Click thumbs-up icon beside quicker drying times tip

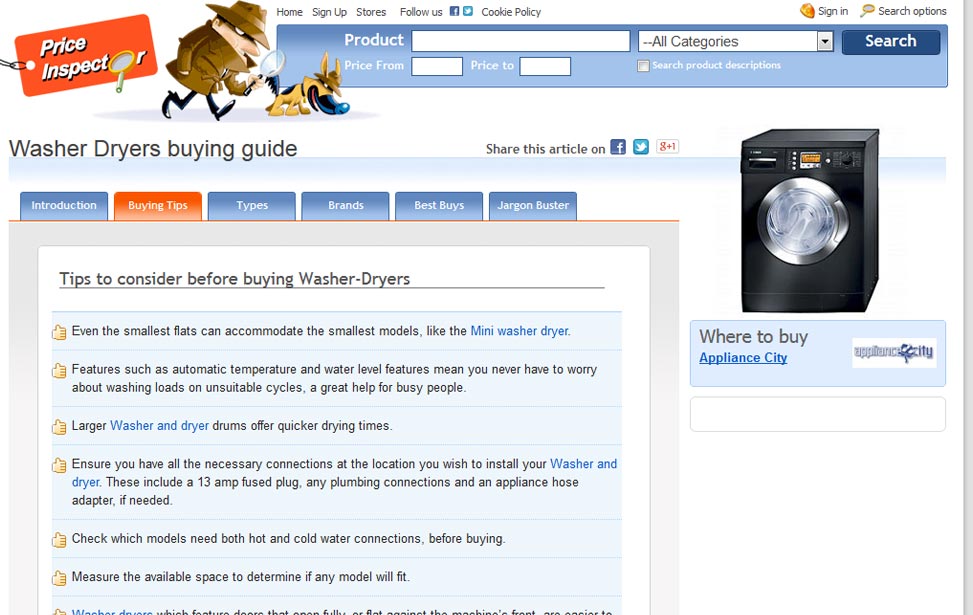tap(59, 427)
